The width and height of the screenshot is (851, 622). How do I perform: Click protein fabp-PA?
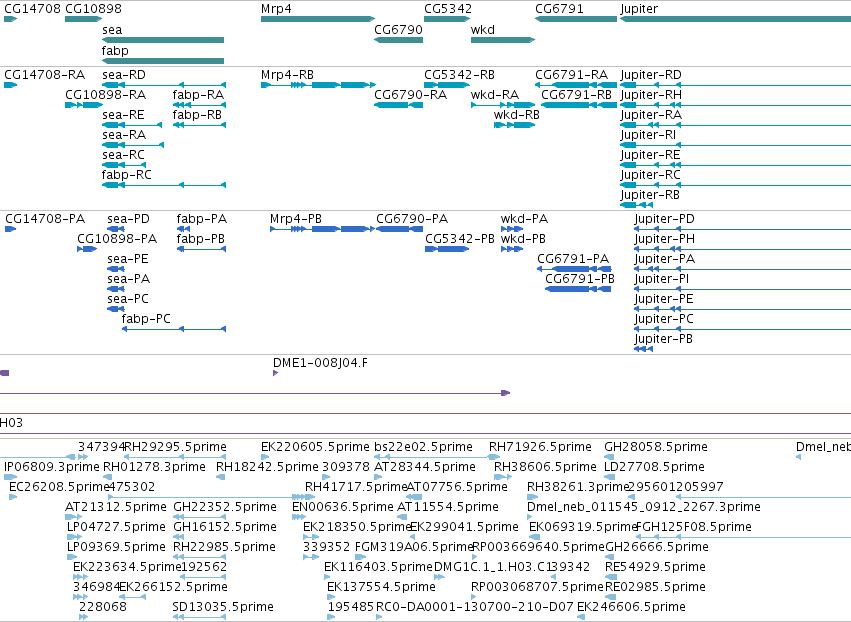(x=183, y=229)
